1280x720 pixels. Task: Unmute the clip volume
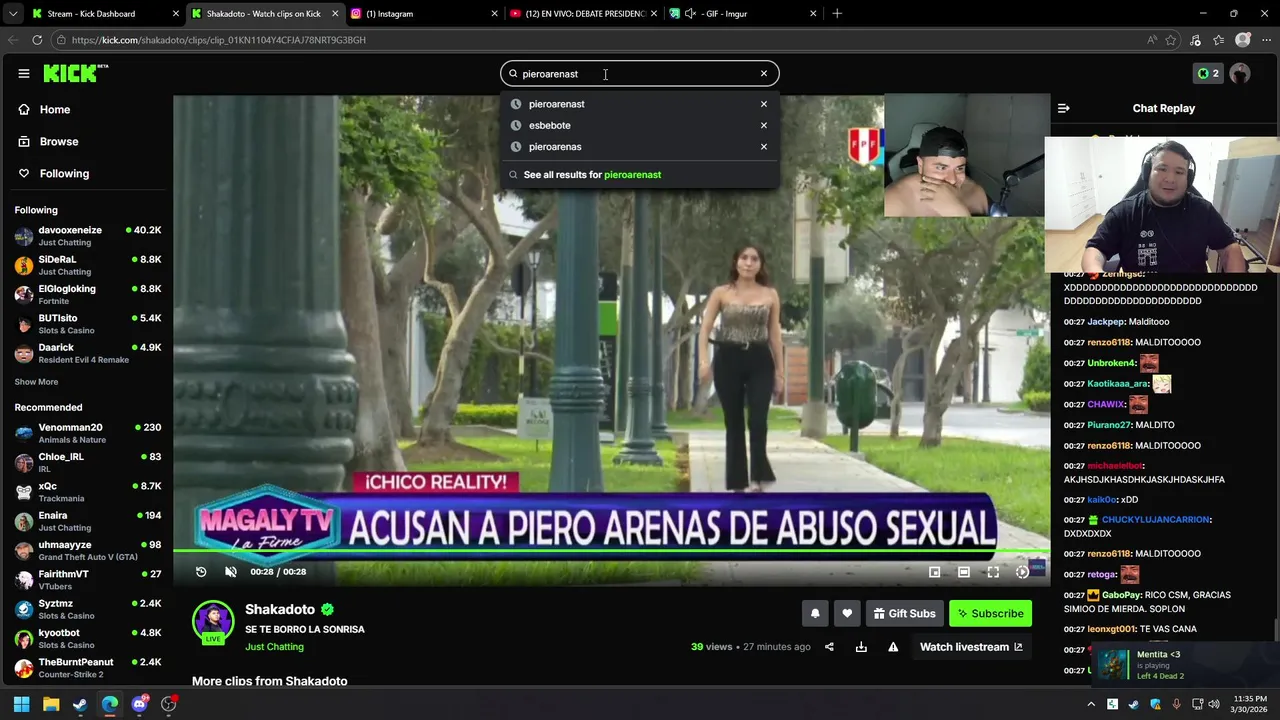pos(231,572)
